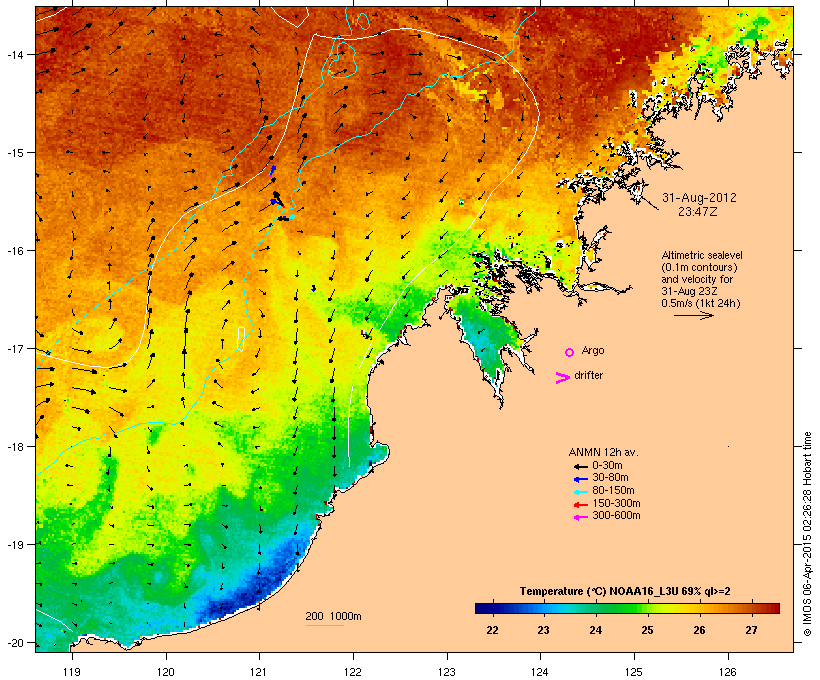Click the longitude label 125
The height and width of the screenshot is (680, 820).
(x=634, y=672)
